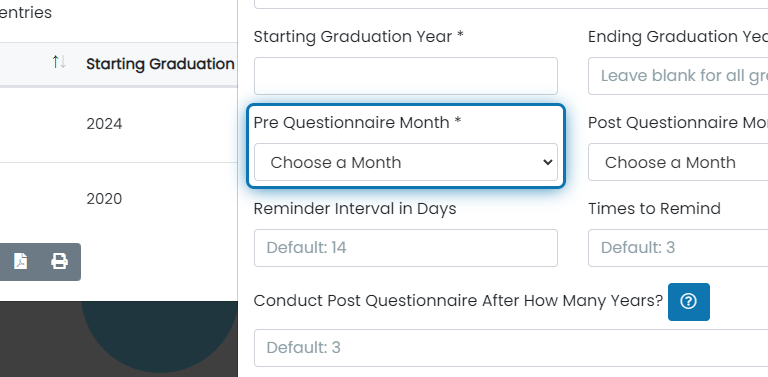This screenshot has width=768, height=377.
Task: Click the Ending Graduation Year input
Action: tap(678, 76)
